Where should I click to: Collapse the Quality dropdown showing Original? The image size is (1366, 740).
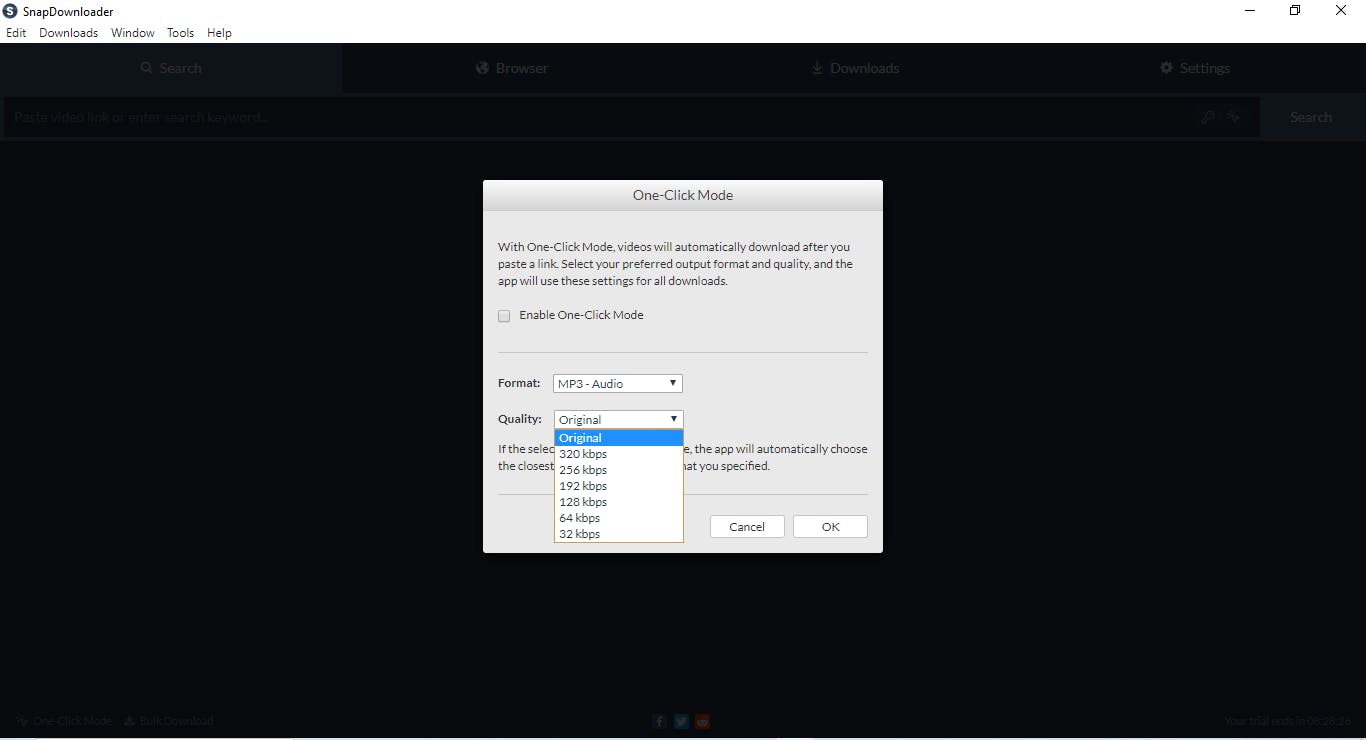pos(618,419)
